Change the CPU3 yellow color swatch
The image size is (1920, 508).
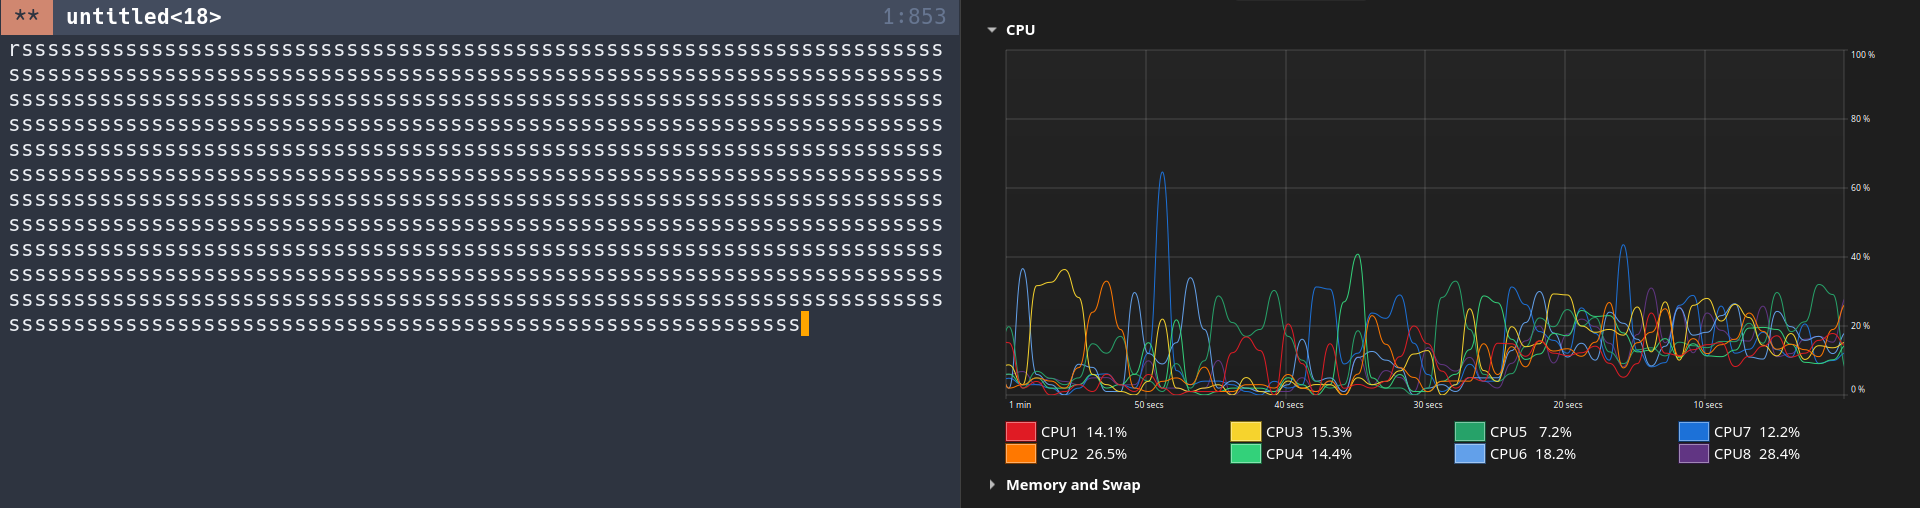coord(1245,432)
